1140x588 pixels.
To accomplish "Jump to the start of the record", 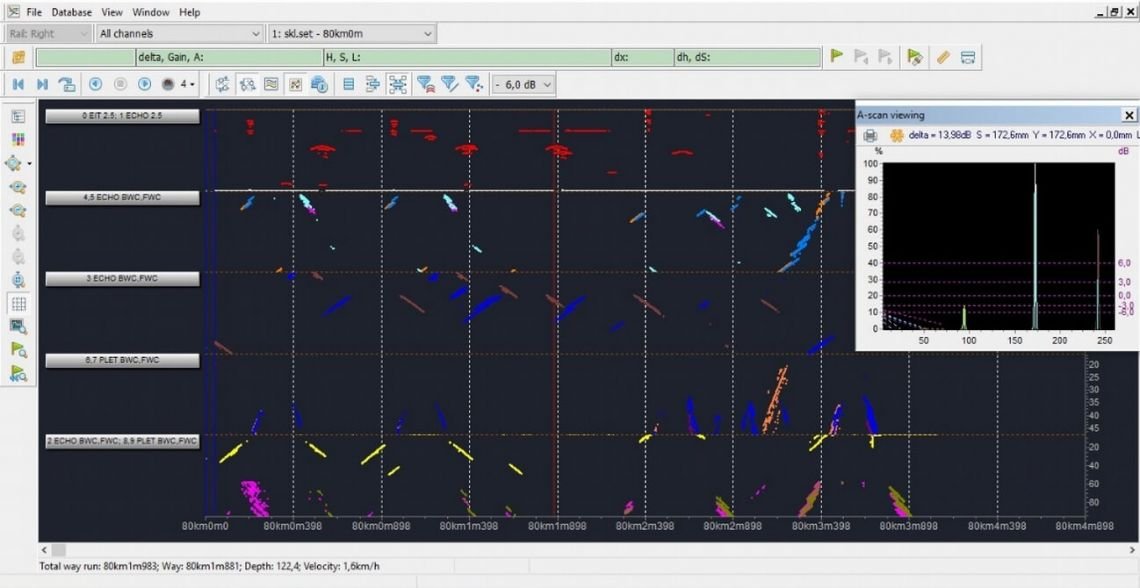I will point(18,85).
